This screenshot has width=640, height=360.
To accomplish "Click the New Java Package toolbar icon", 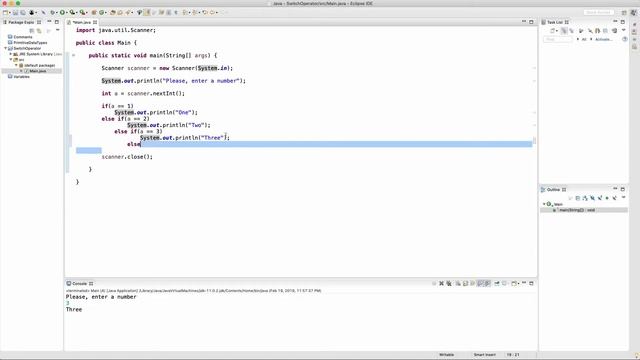I will click(94, 13).
